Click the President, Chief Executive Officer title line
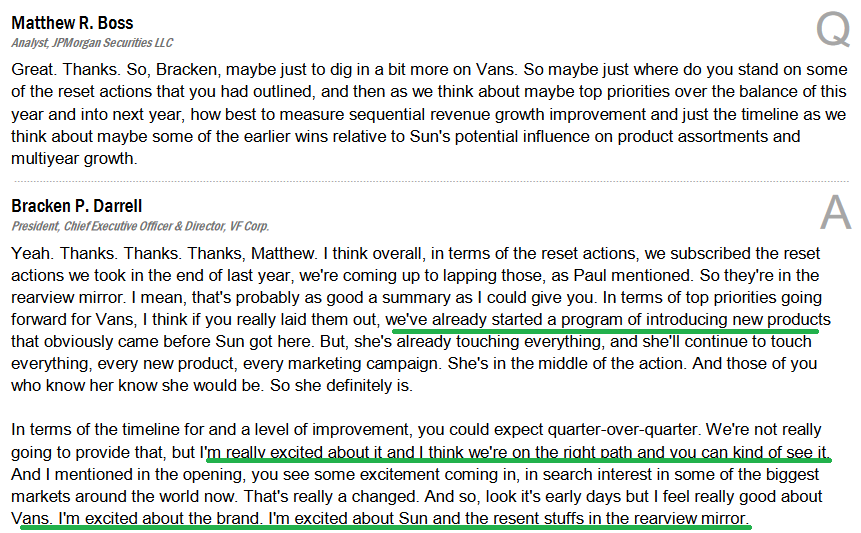 click(x=140, y=226)
